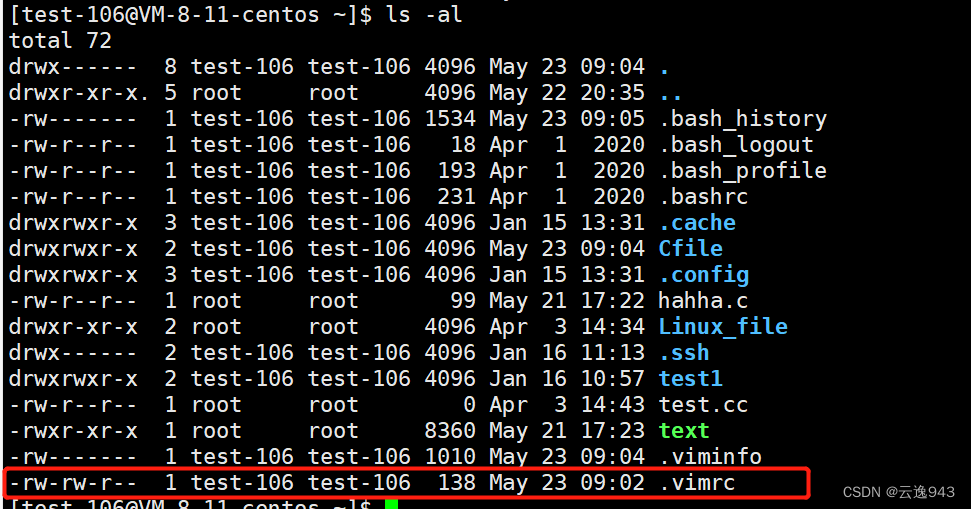Image resolution: width=971 pixels, height=509 pixels.
Task: Click the test1 directory name
Action: point(690,379)
